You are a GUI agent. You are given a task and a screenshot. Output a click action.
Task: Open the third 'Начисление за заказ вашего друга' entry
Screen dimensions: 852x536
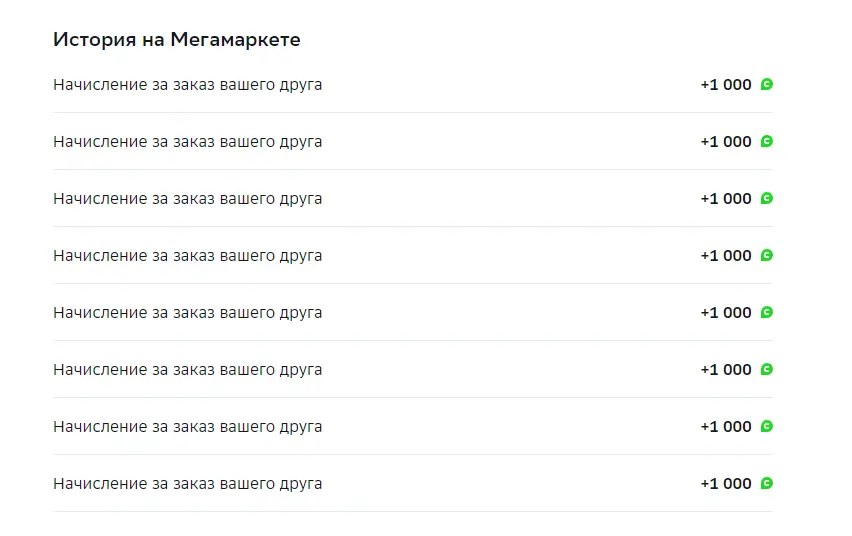pyautogui.click(x=413, y=198)
